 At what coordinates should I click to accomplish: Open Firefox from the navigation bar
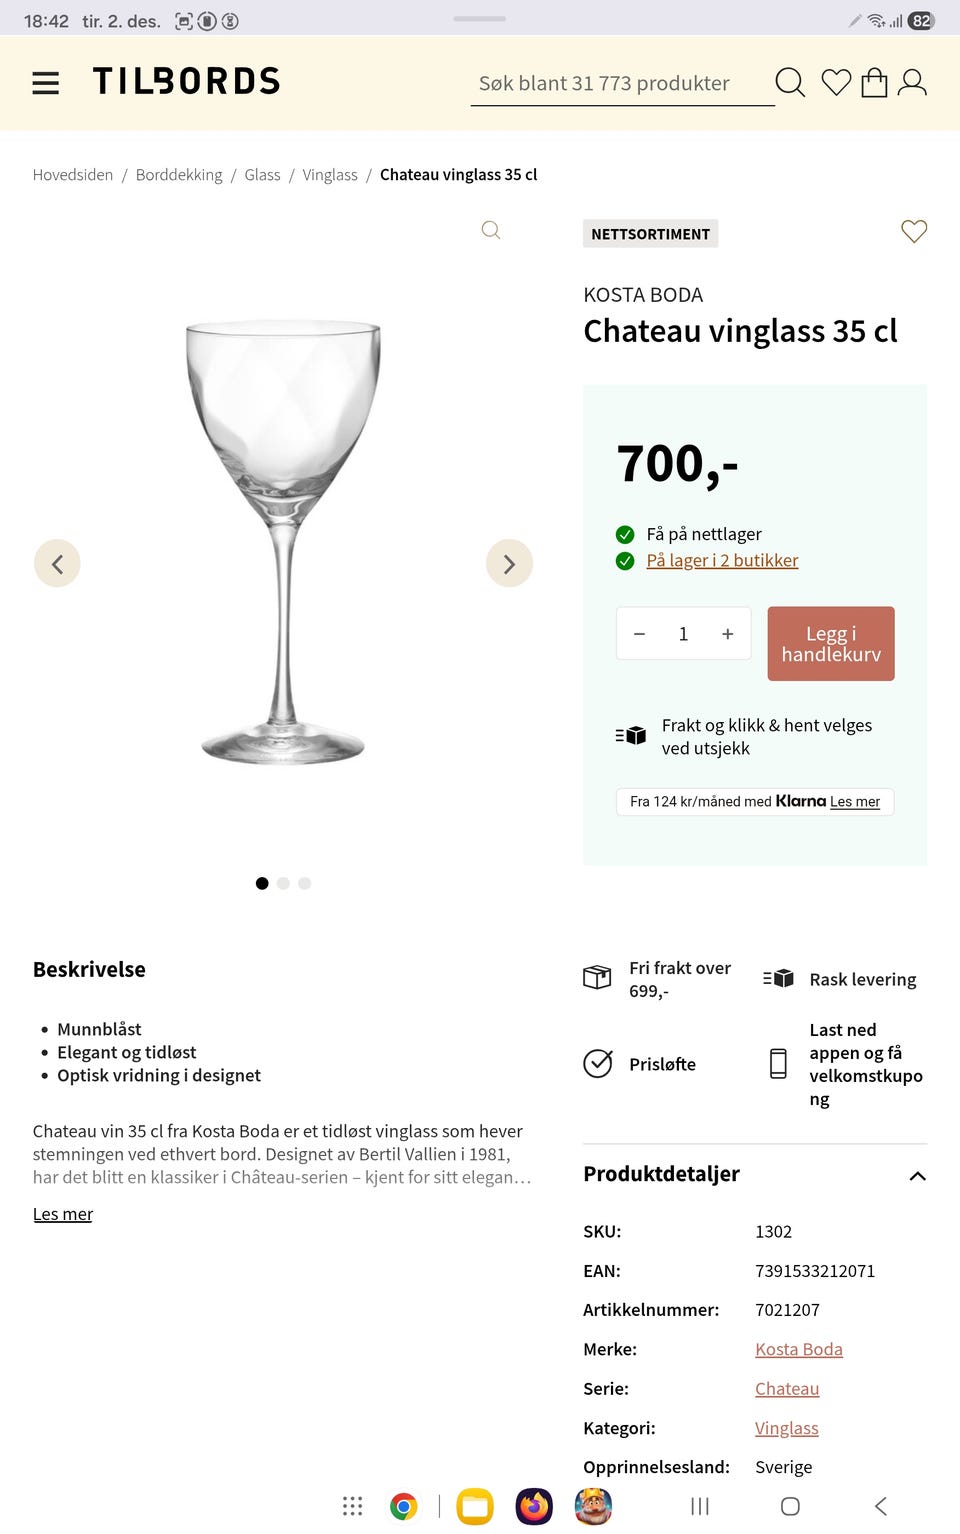click(535, 1506)
